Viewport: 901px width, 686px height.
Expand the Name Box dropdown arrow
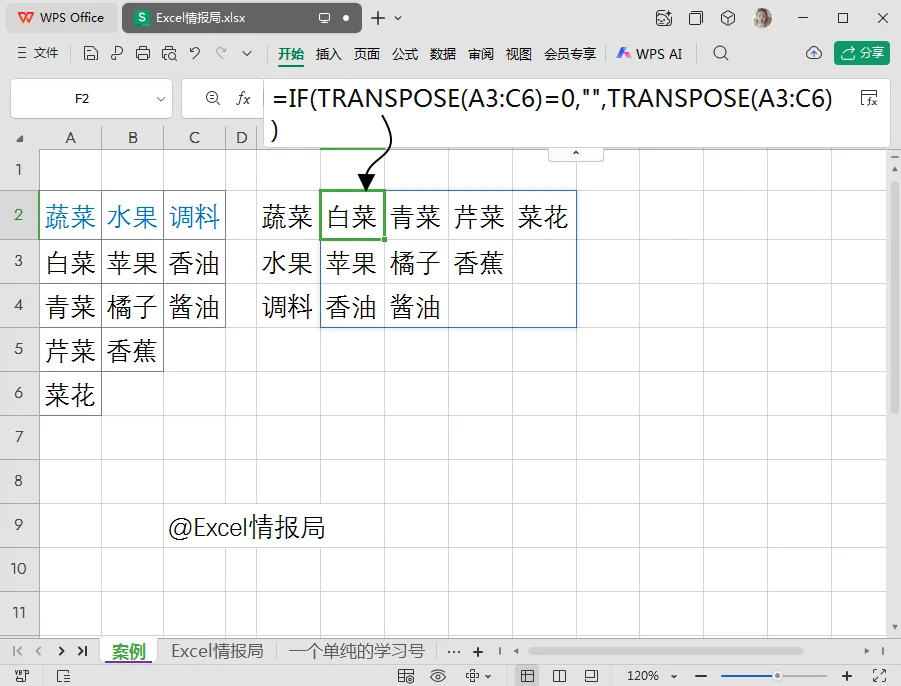[x=161, y=99]
